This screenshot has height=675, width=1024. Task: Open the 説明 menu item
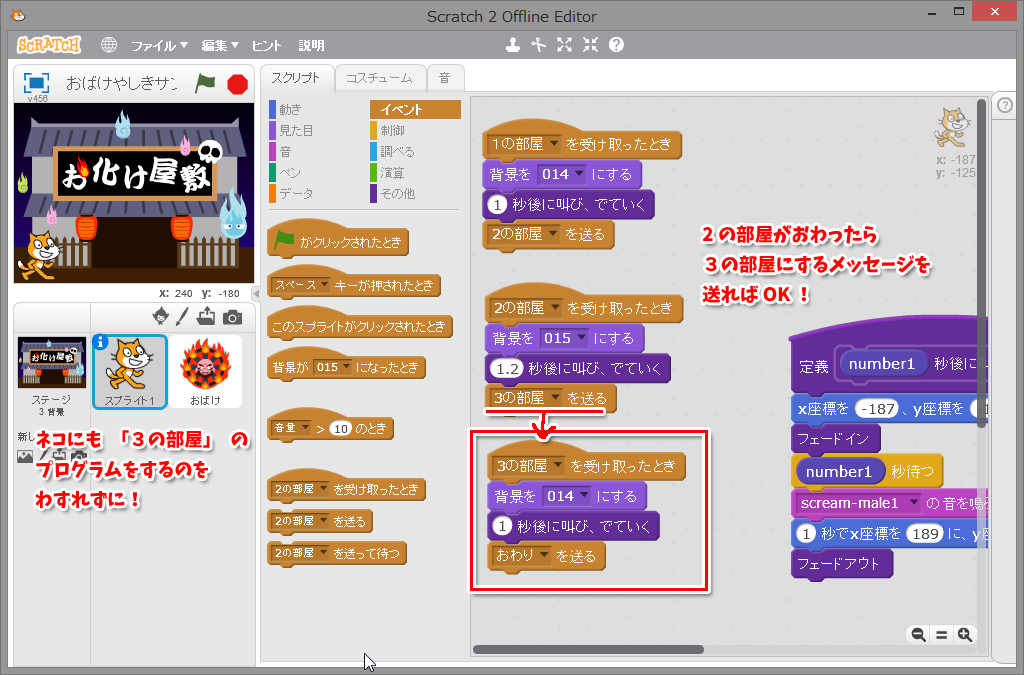pos(312,45)
